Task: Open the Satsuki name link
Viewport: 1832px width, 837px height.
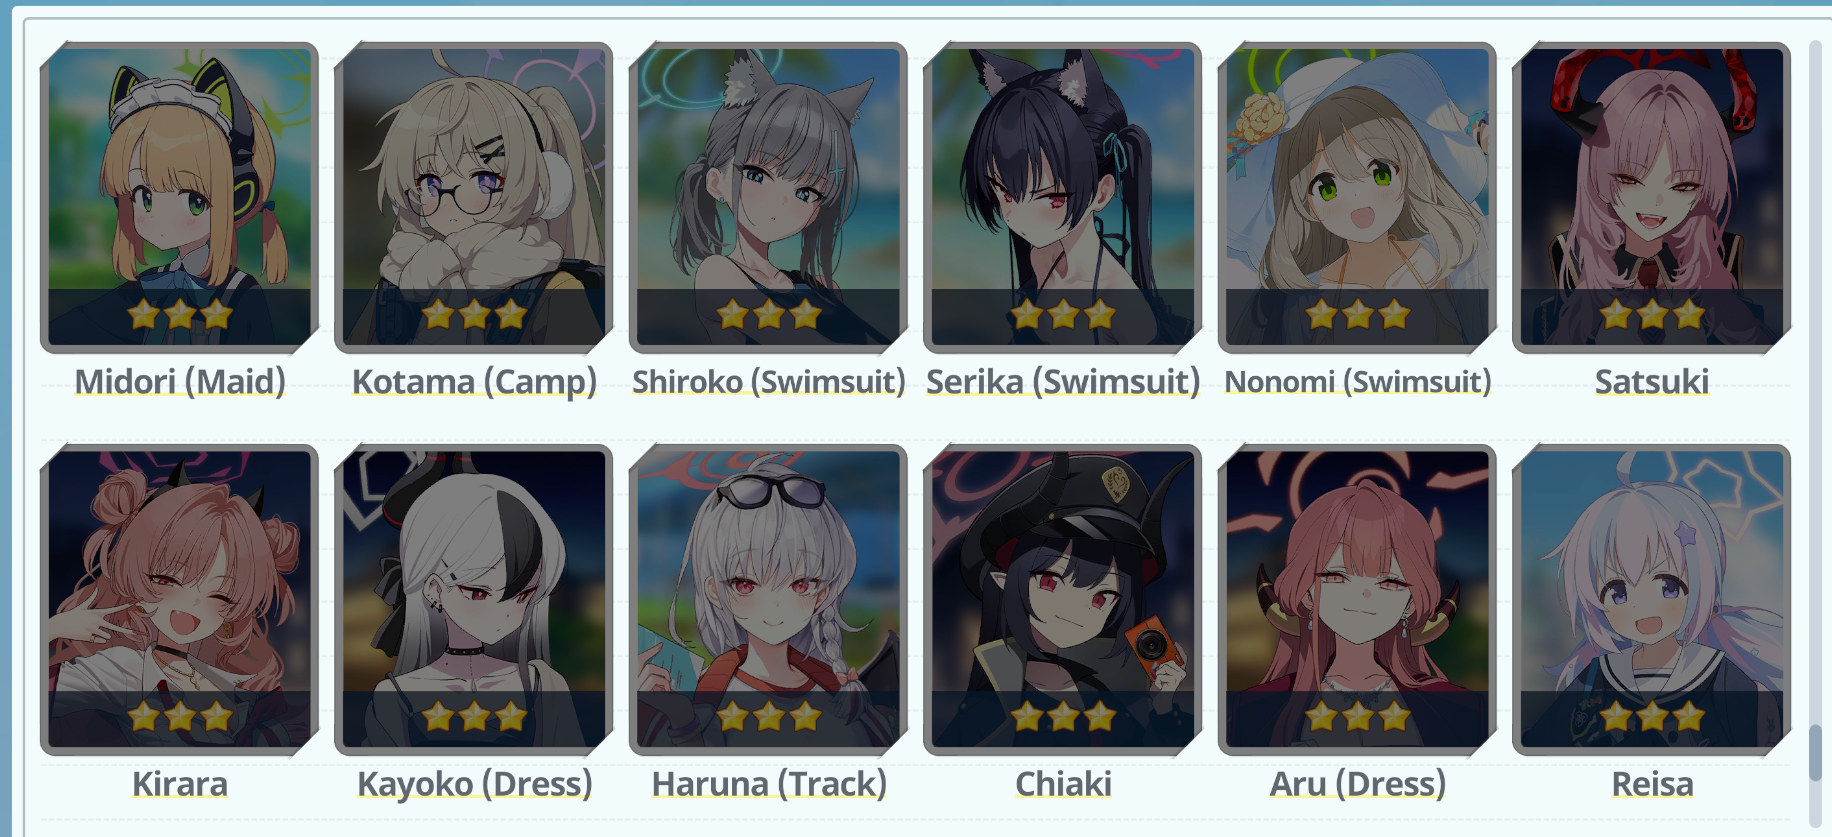Action: coord(1652,382)
